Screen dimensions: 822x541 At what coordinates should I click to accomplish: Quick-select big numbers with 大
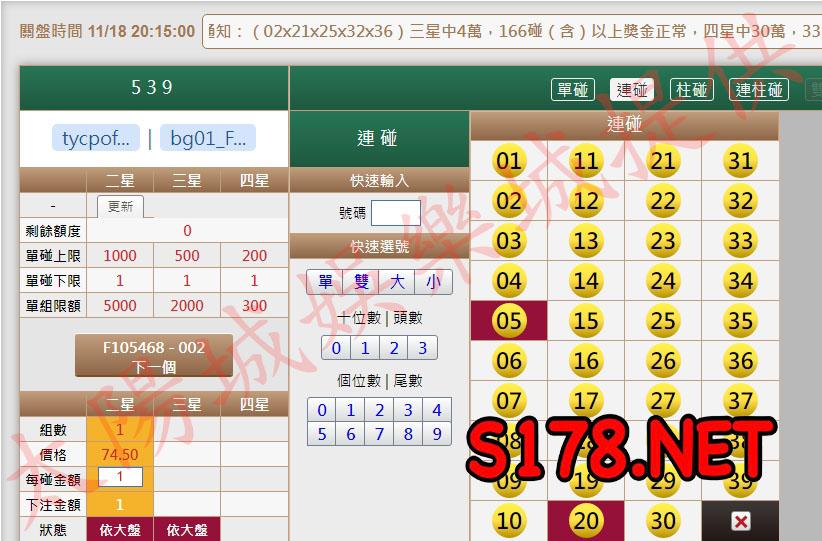pos(397,282)
